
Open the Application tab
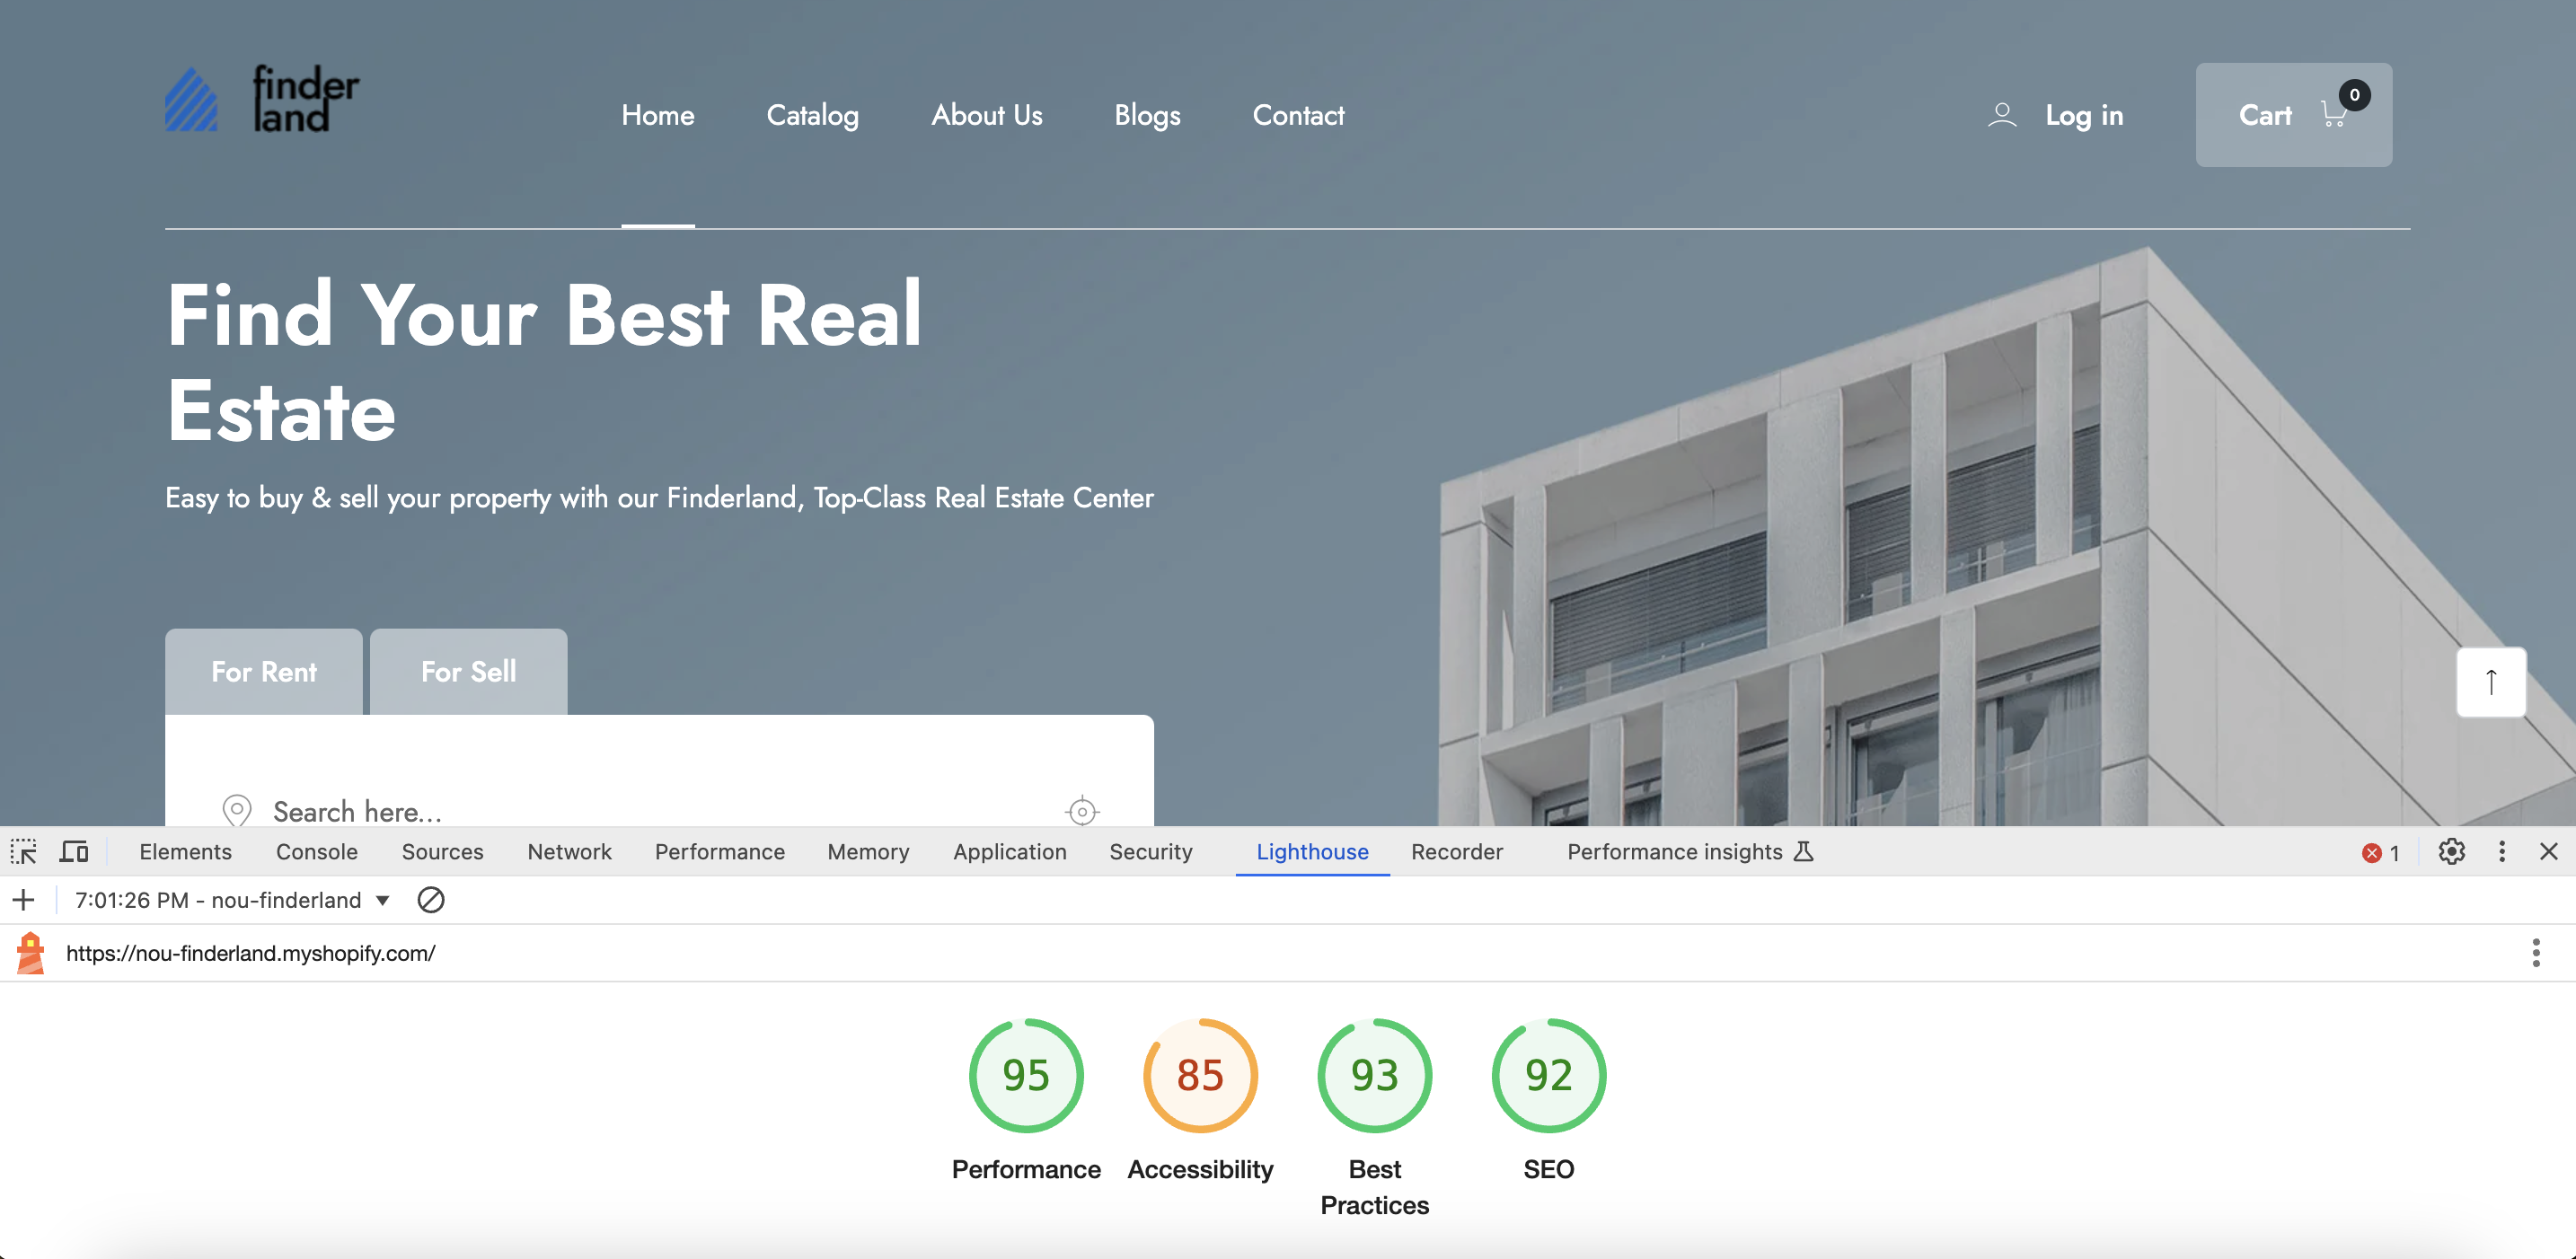tap(1010, 852)
